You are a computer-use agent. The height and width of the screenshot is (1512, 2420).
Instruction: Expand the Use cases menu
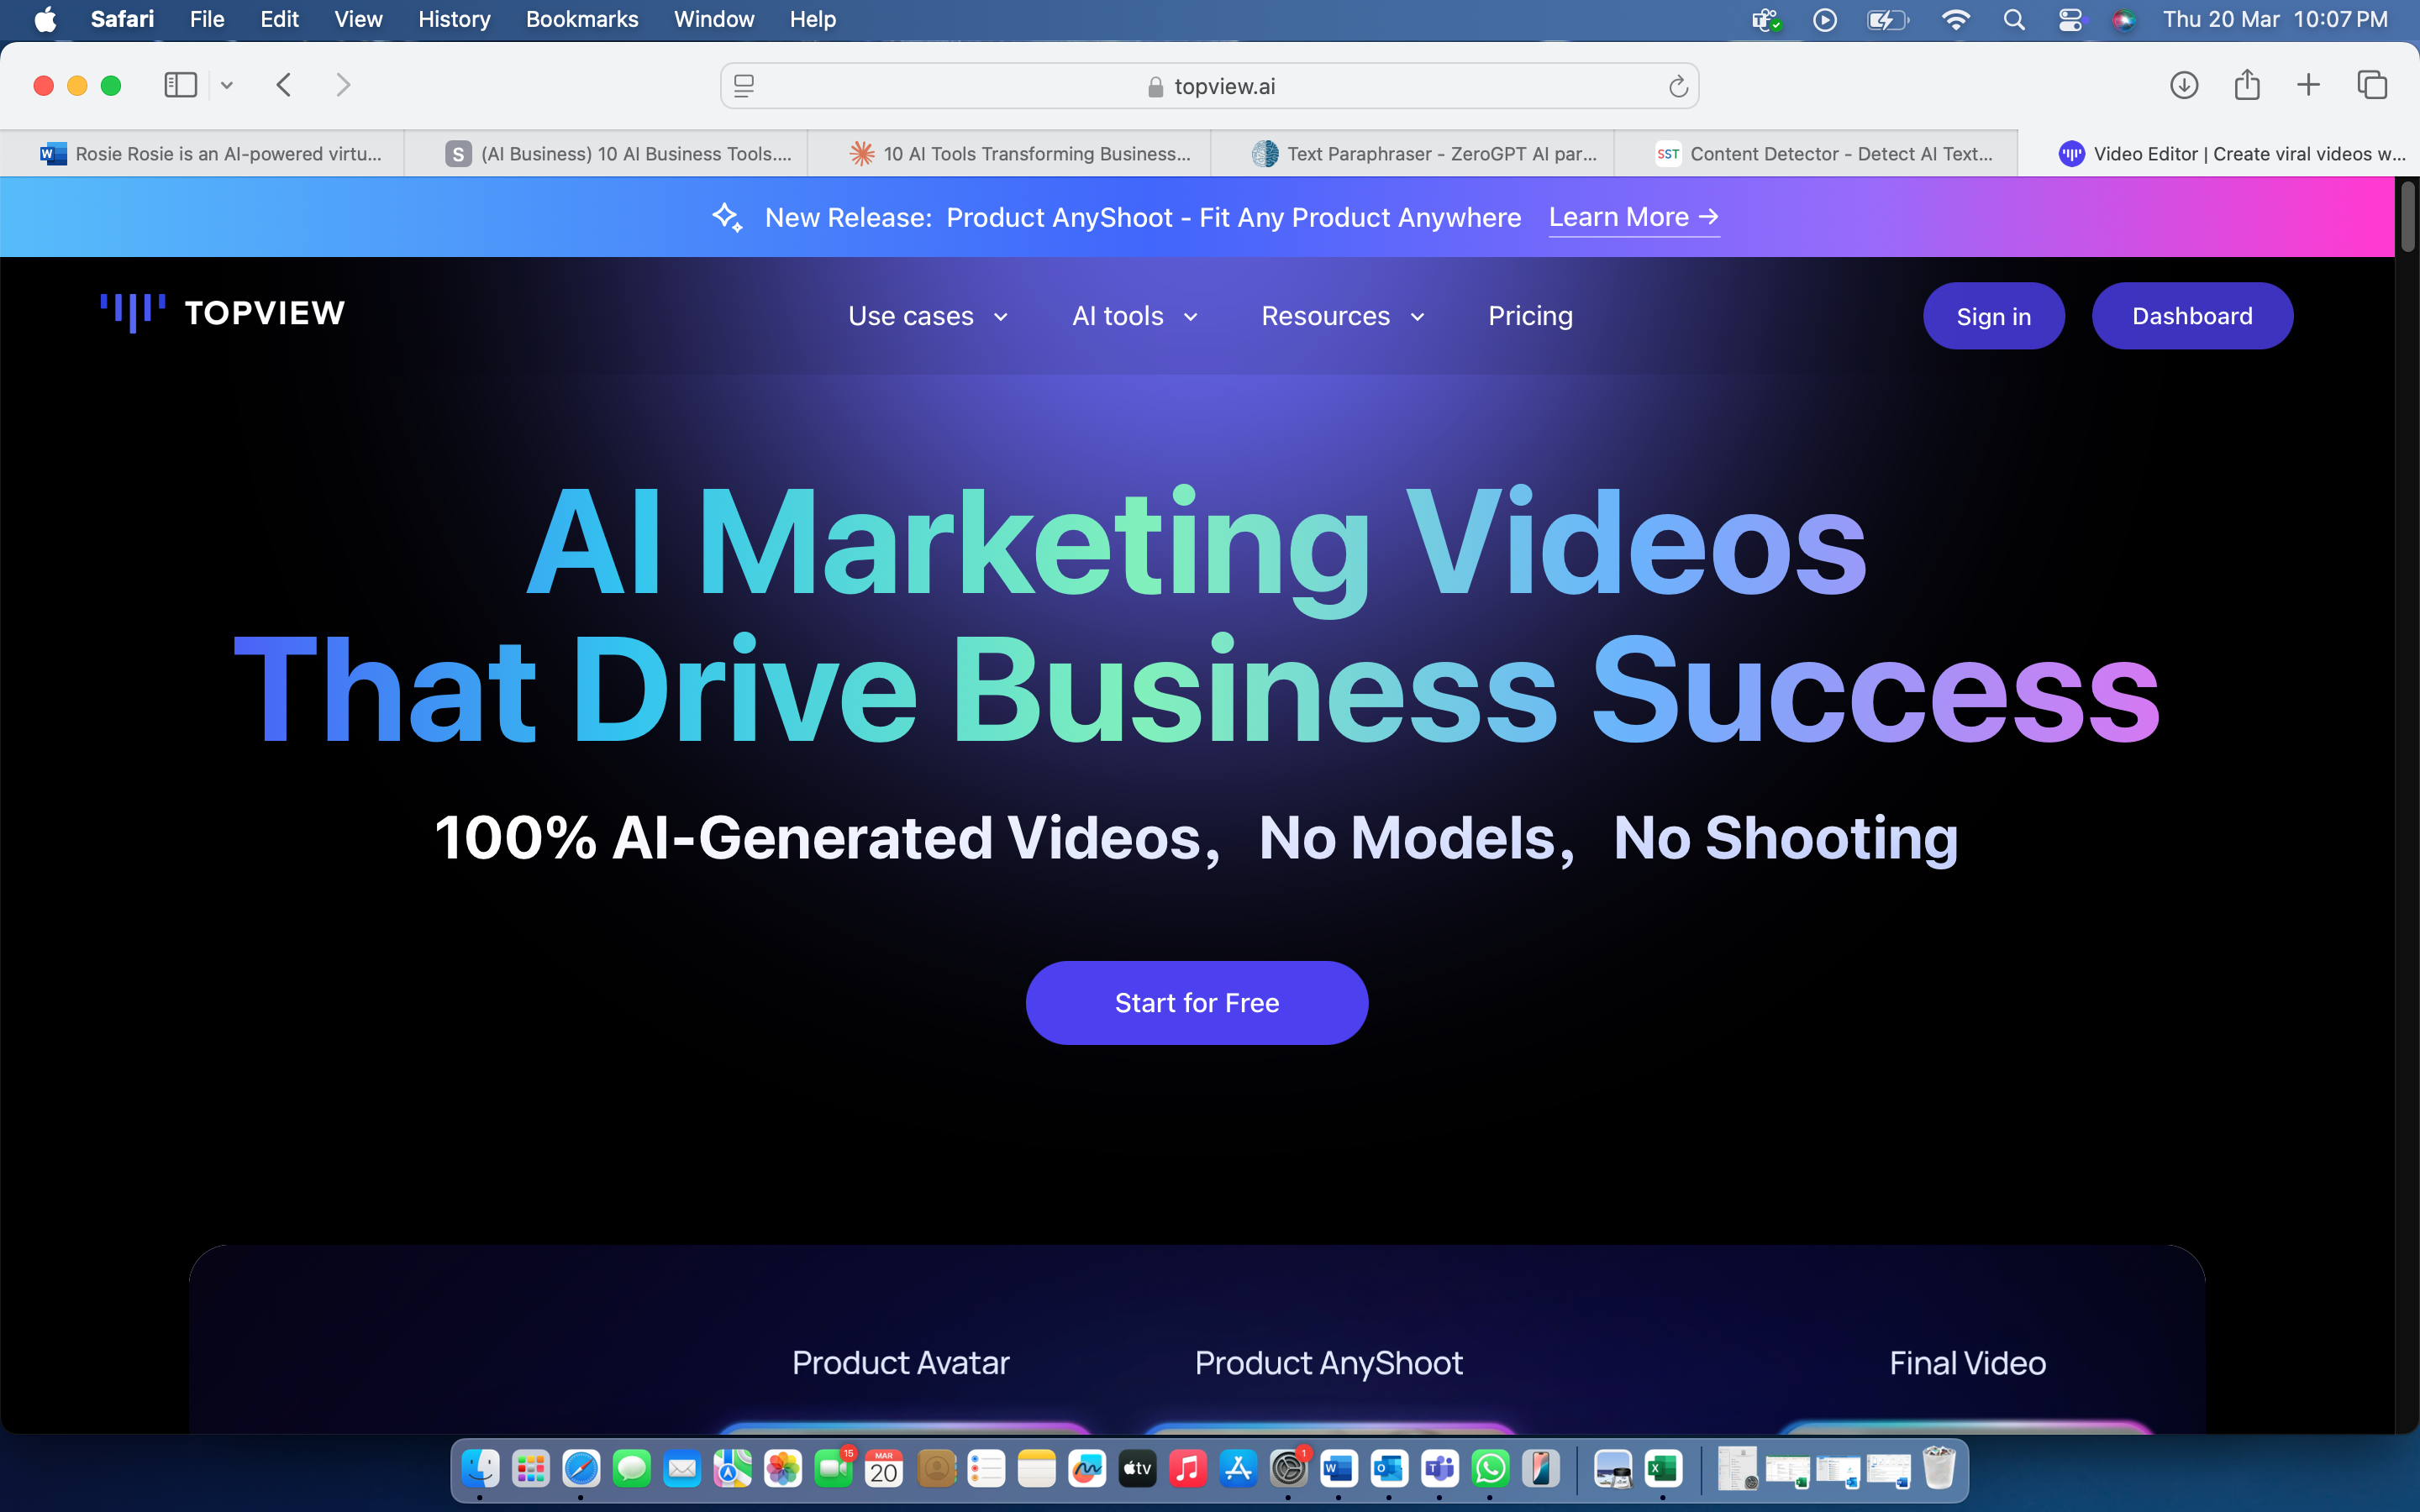[928, 316]
